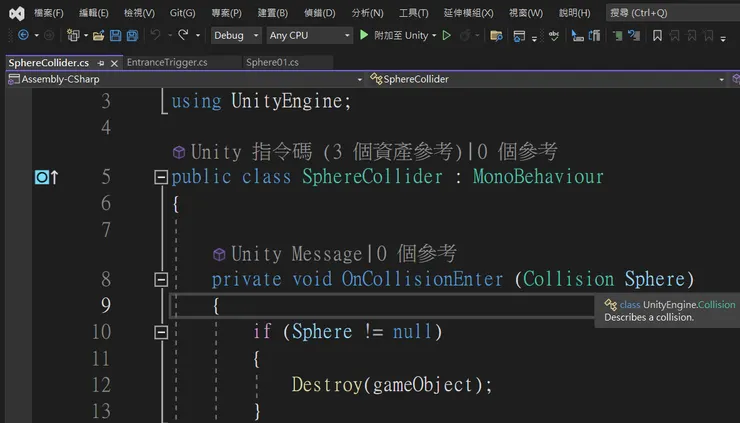Click the Next Bookmark icon
The width and height of the screenshot is (740, 423).
point(691,35)
